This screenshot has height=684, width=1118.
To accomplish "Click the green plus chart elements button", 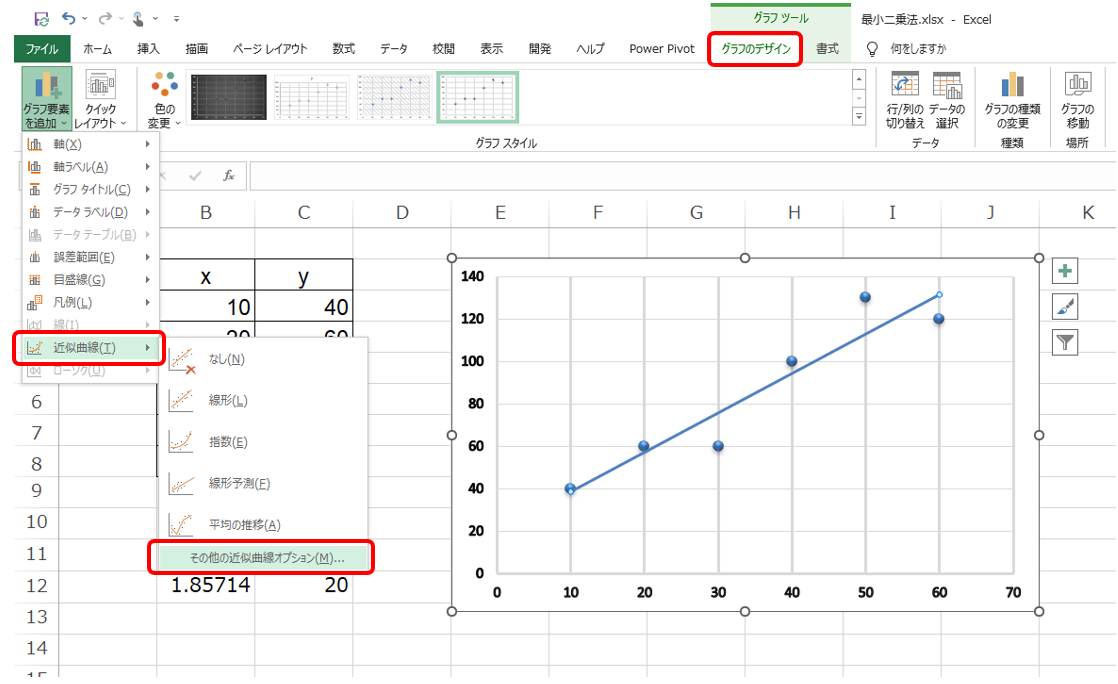I will (1065, 271).
